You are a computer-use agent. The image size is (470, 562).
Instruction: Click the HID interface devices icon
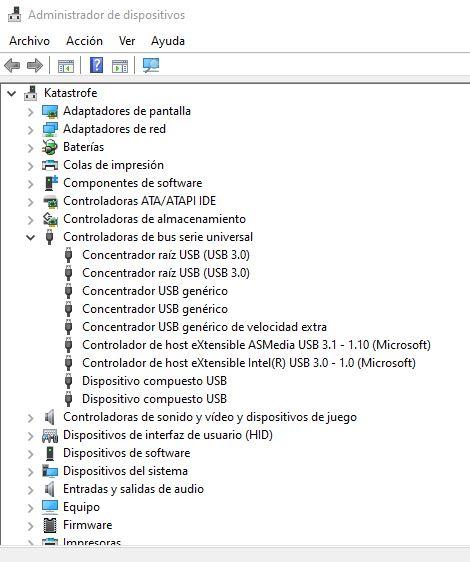pos(50,435)
